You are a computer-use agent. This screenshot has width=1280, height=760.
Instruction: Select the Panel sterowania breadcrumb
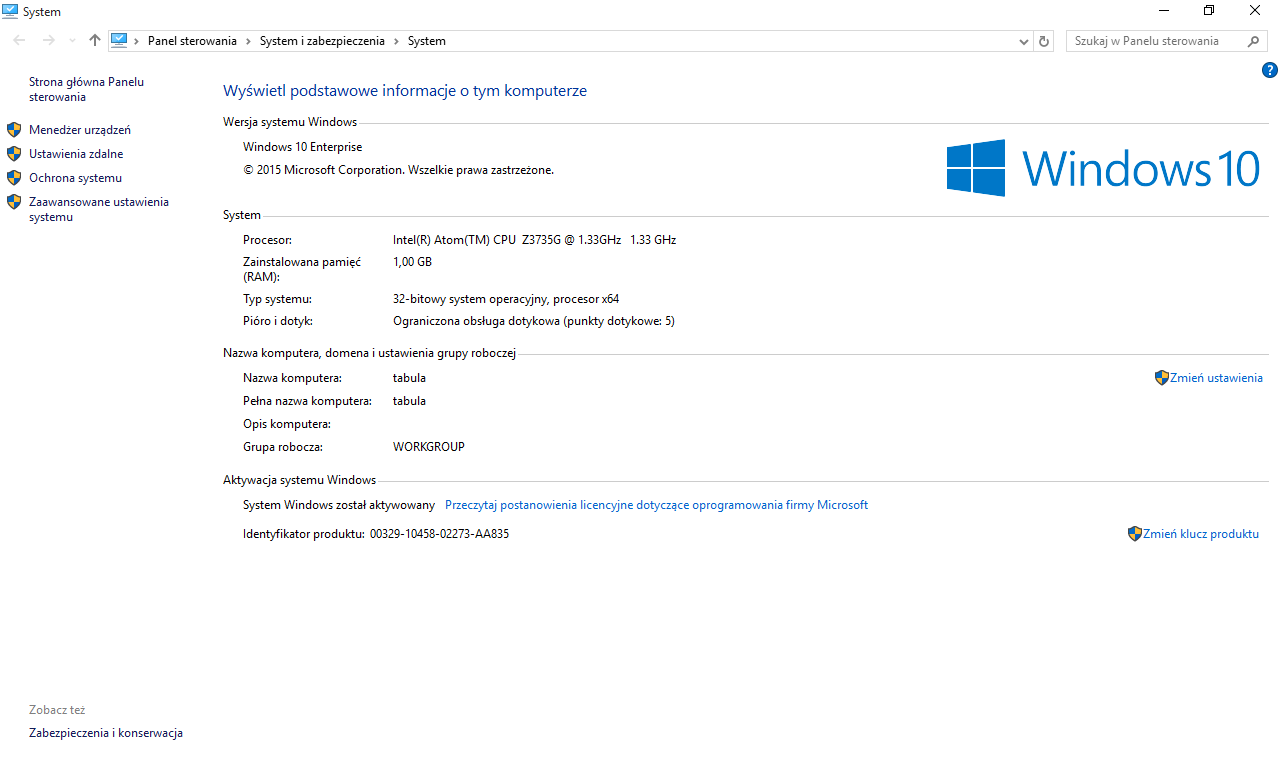(192, 41)
